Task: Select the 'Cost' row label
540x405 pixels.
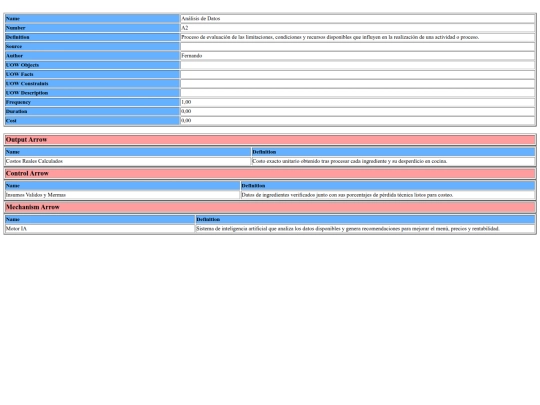Action: [x=11, y=121]
